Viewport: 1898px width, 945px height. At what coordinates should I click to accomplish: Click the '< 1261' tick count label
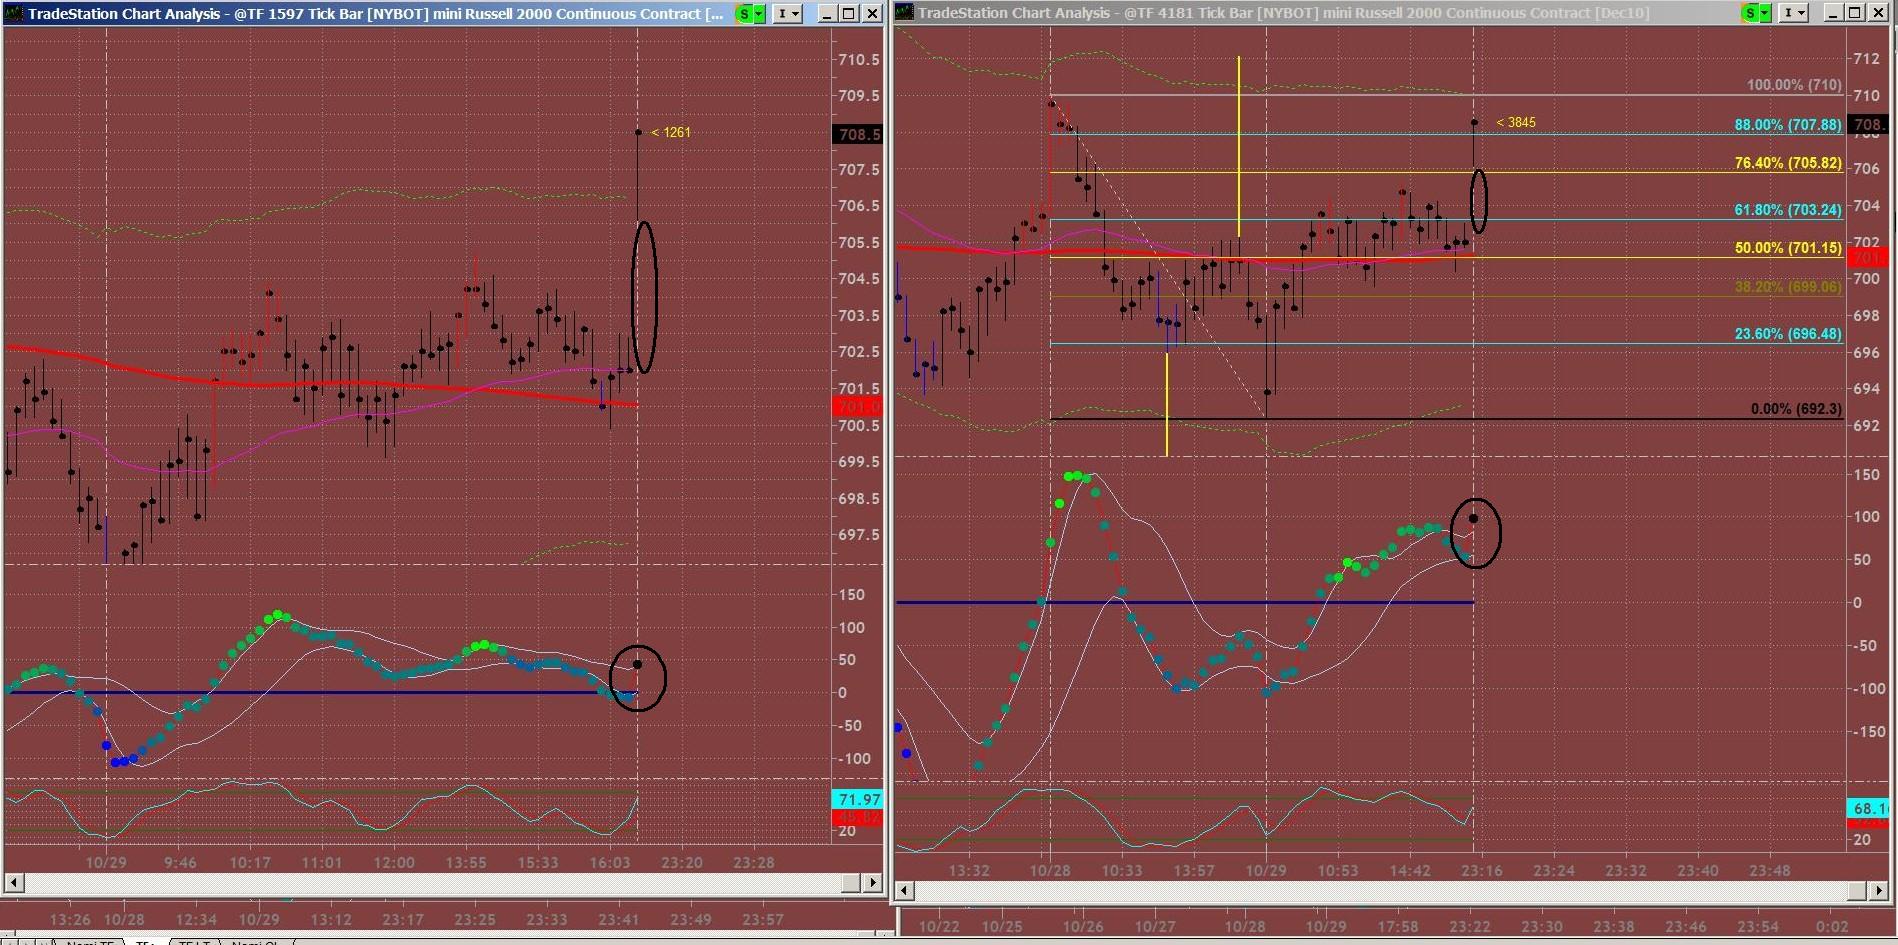point(670,132)
